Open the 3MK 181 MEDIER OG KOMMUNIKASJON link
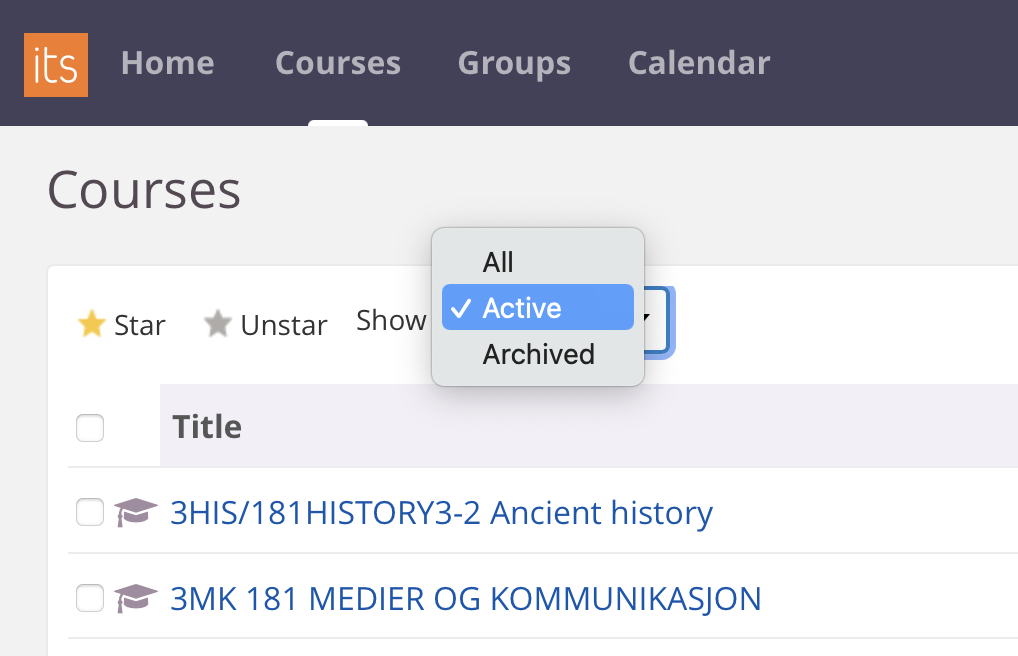The image size is (1018, 656). coord(465,598)
